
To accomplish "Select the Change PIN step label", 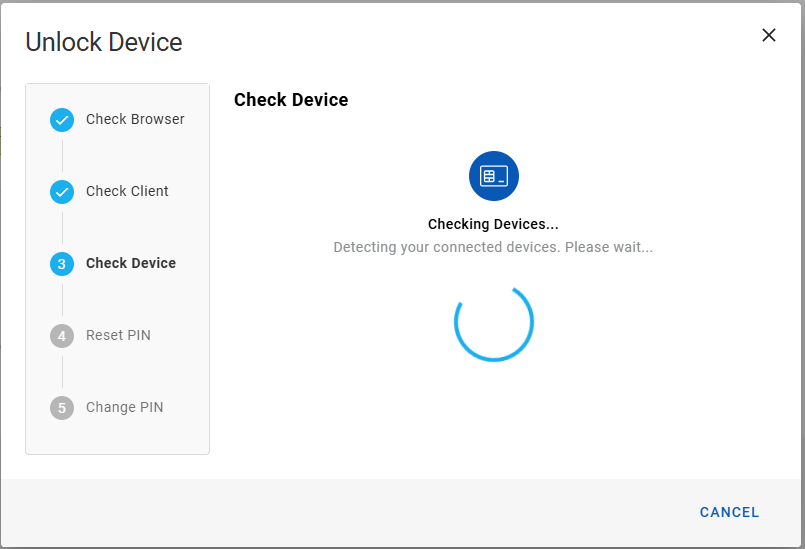I will [124, 407].
